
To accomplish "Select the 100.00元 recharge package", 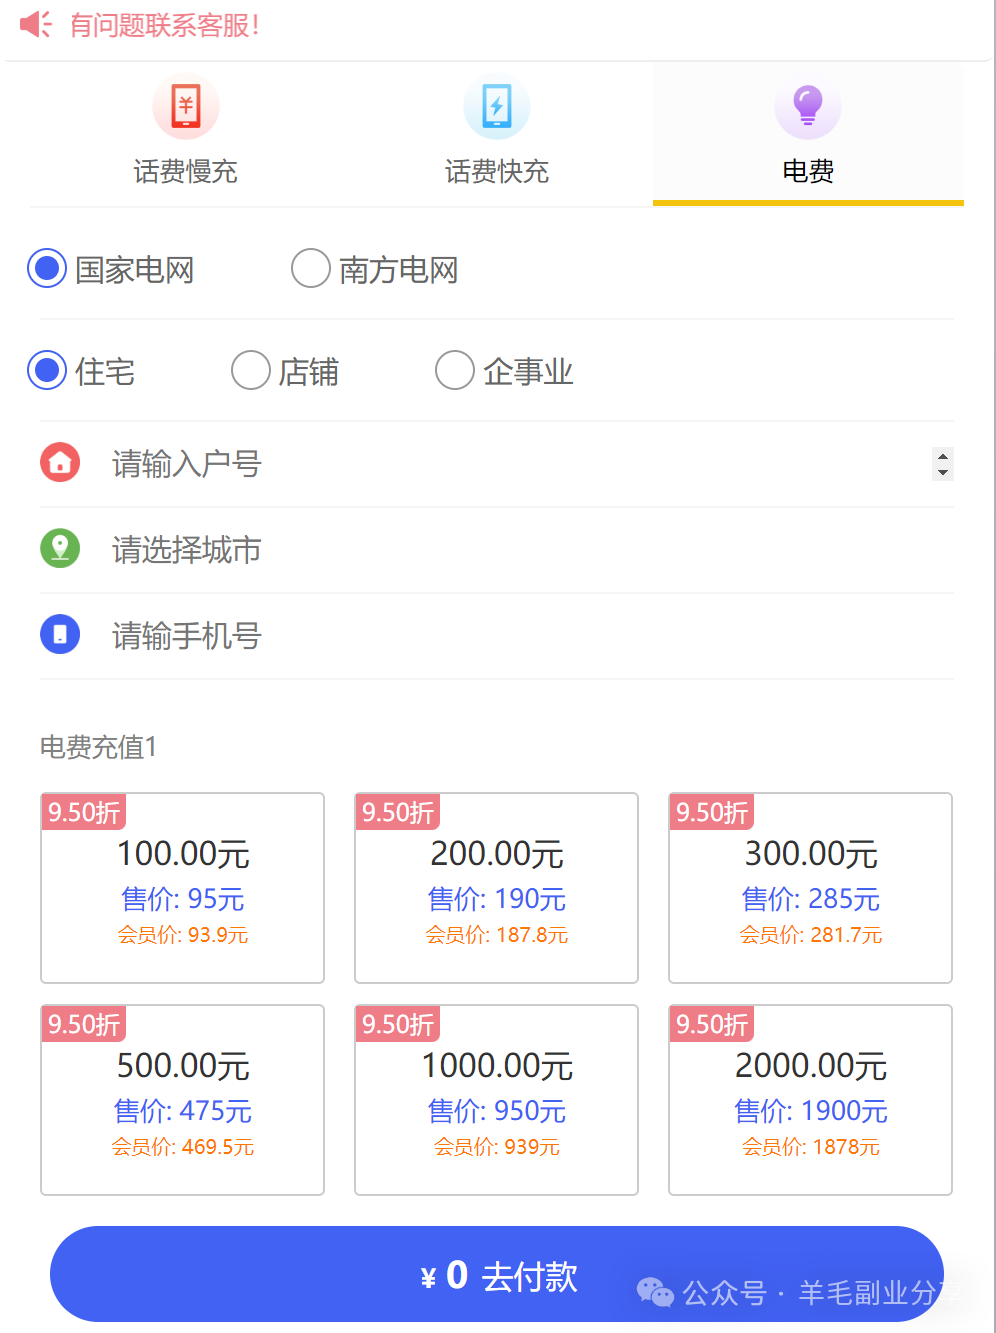I will [182, 887].
